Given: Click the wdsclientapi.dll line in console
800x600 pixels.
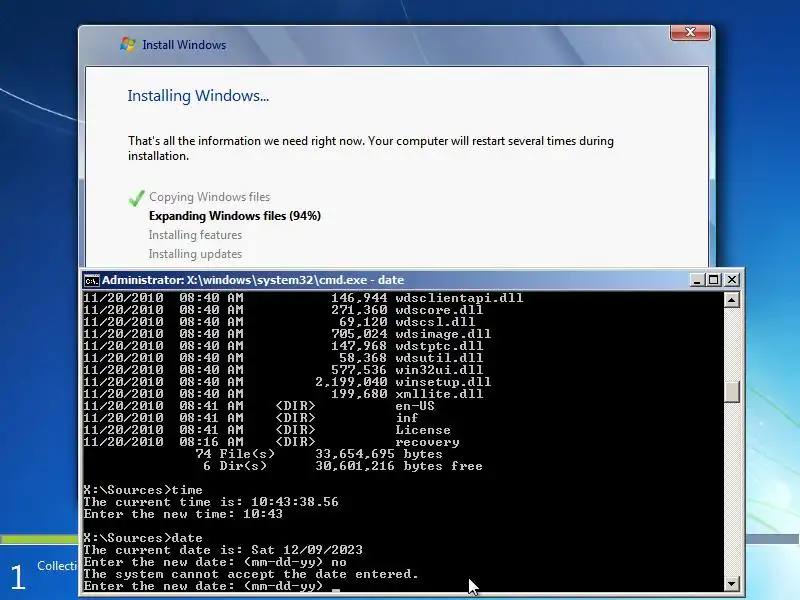Looking at the screenshot, I should point(303,297).
